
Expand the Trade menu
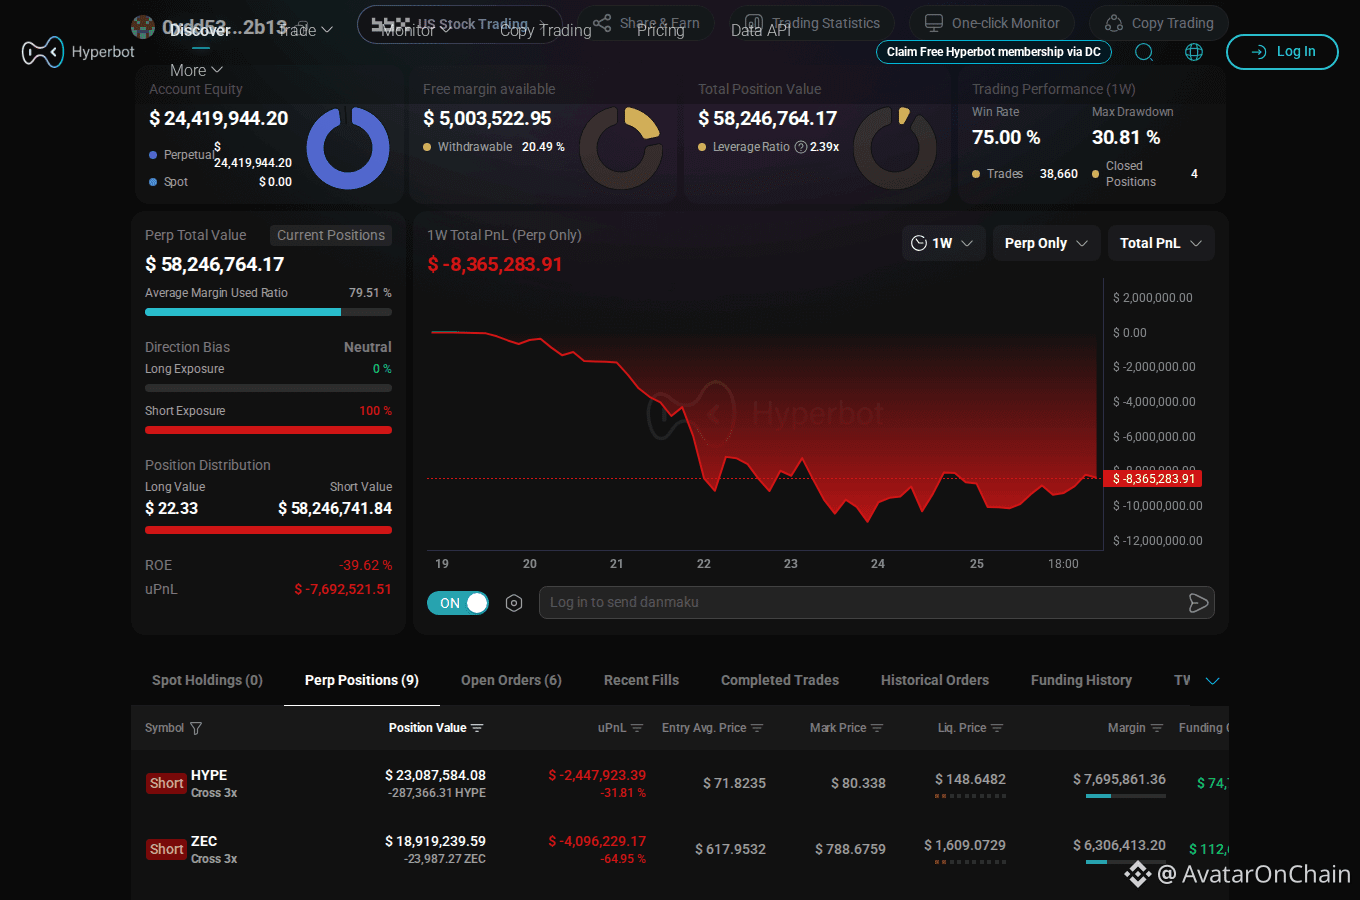[x=305, y=30]
